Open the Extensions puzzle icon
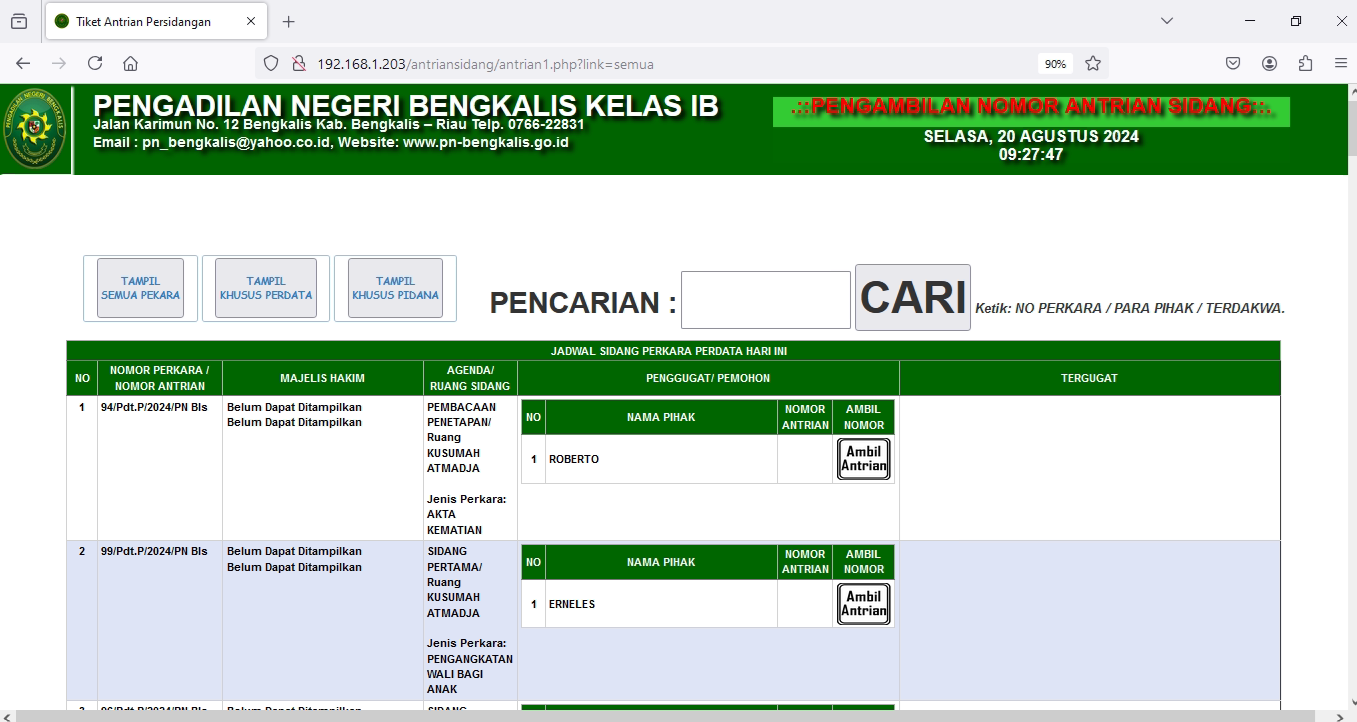The width and height of the screenshot is (1357, 722). 1305,63
